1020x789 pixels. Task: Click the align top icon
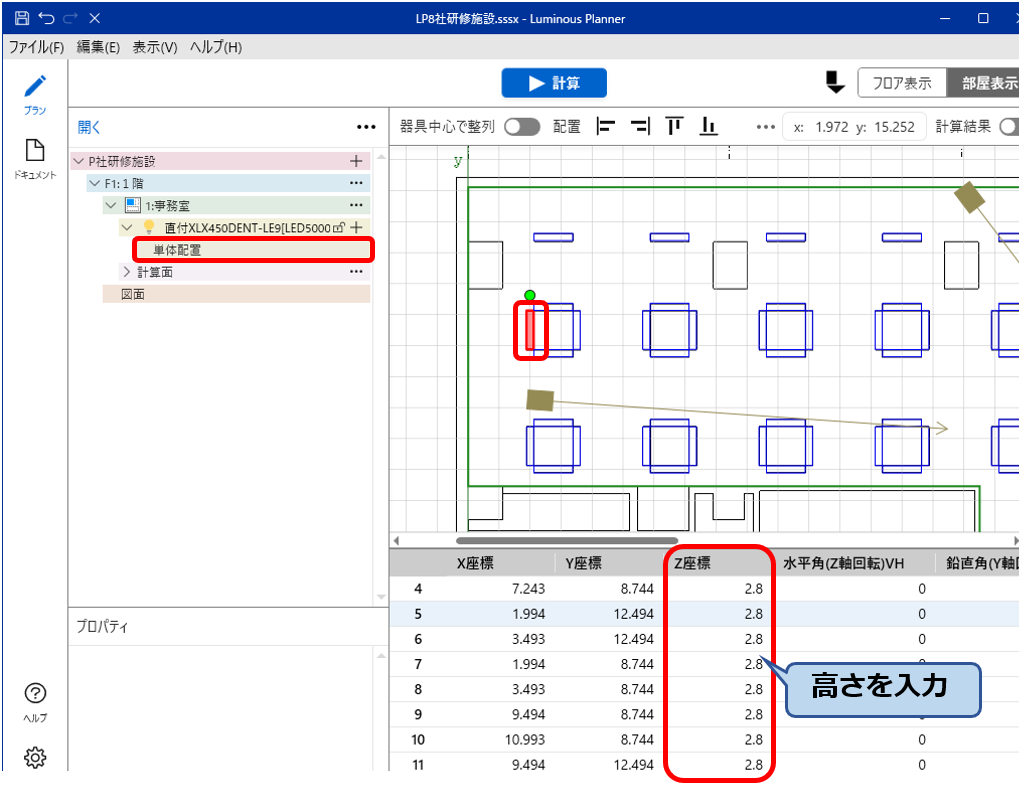(x=675, y=126)
